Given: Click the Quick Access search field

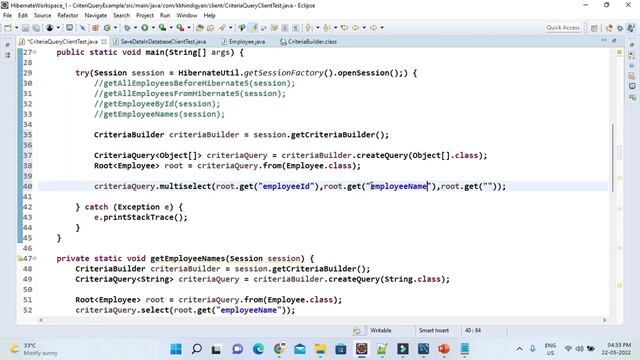Looking at the screenshot, I should coord(563,28).
